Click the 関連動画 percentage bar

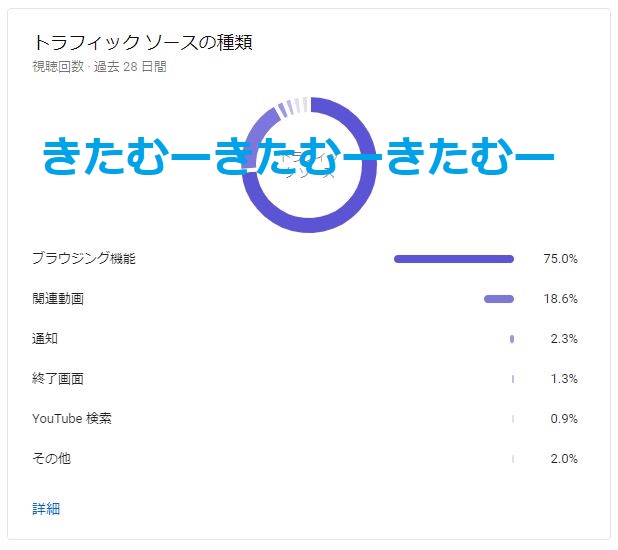pyautogui.click(x=498, y=299)
